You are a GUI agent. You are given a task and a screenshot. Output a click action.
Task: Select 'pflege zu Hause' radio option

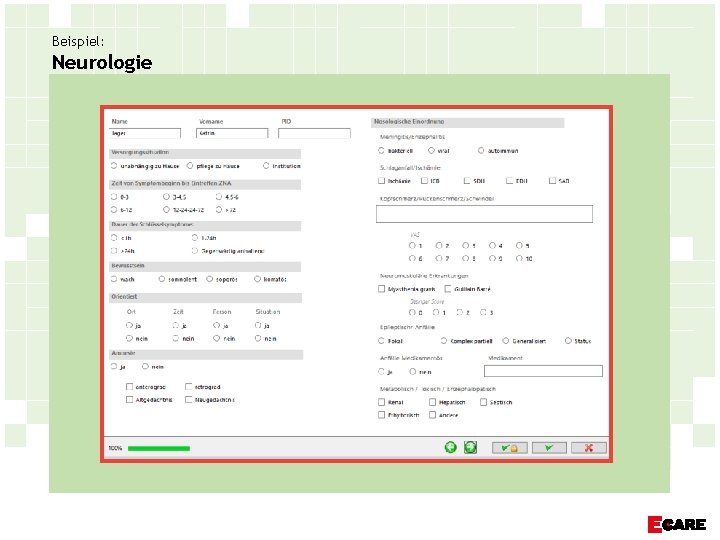click(190, 166)
